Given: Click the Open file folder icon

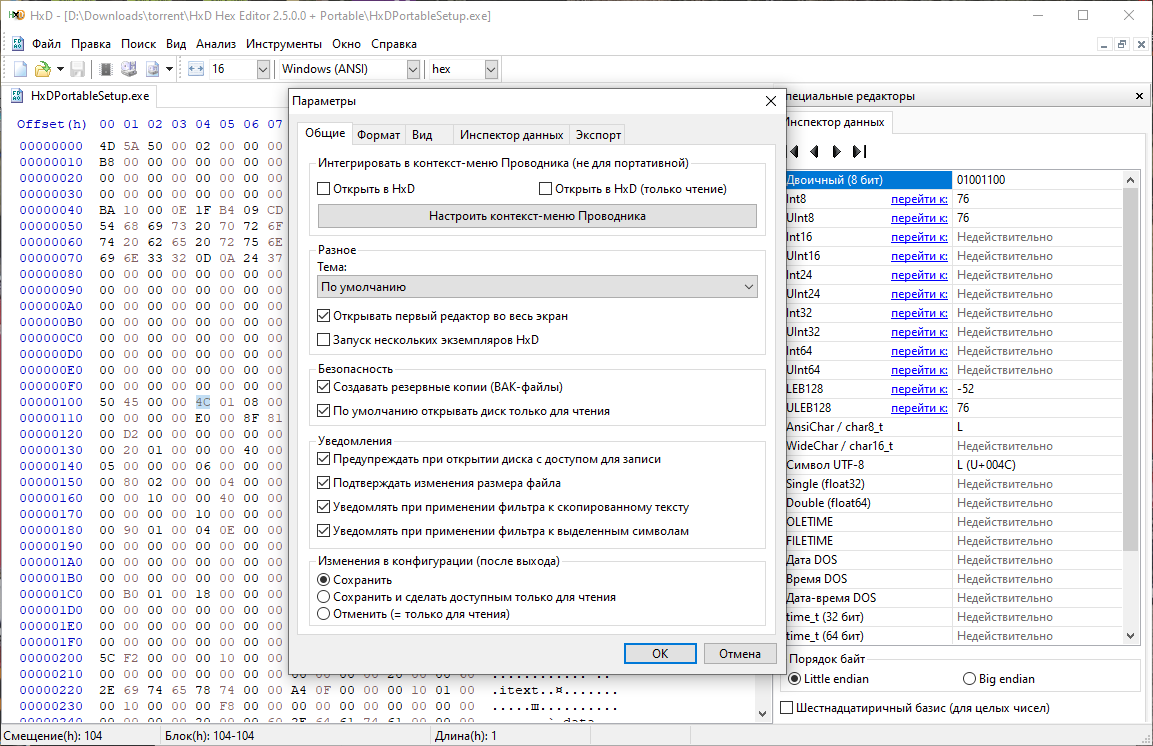Looking at the screenshot, I should coord(42,69).
